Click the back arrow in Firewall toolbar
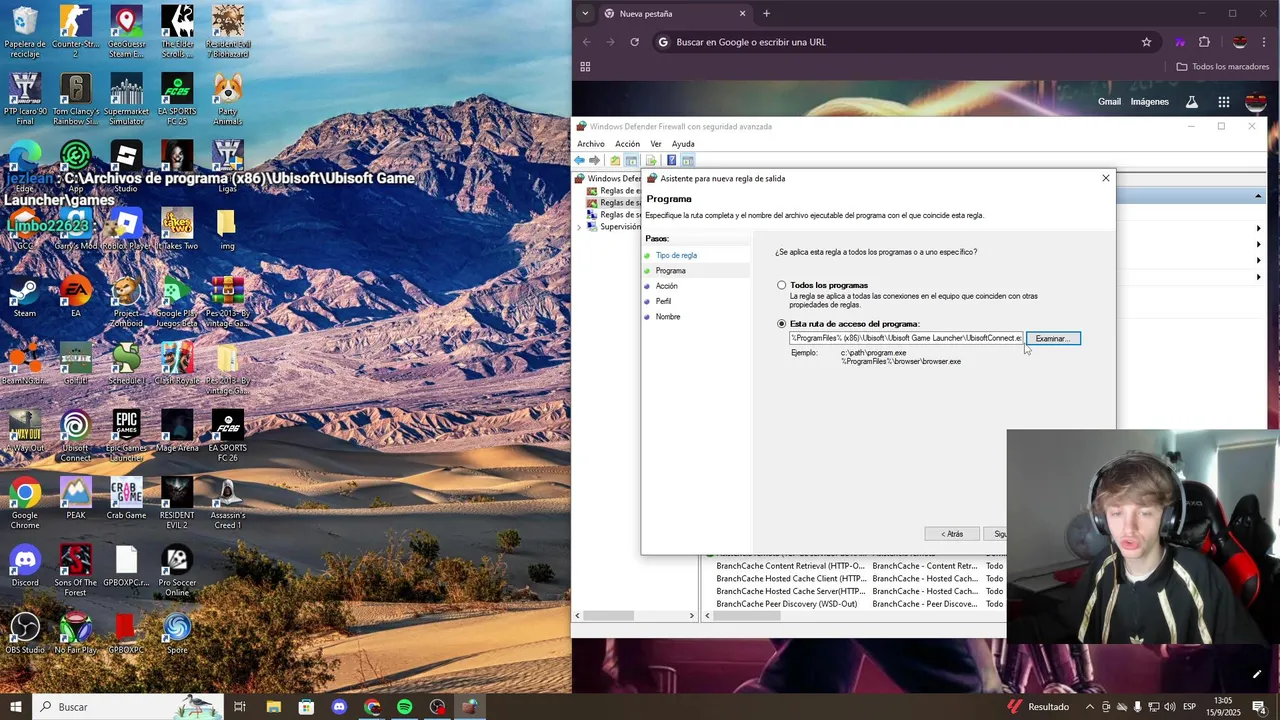Screen dimensions: 1280x720 580,160
